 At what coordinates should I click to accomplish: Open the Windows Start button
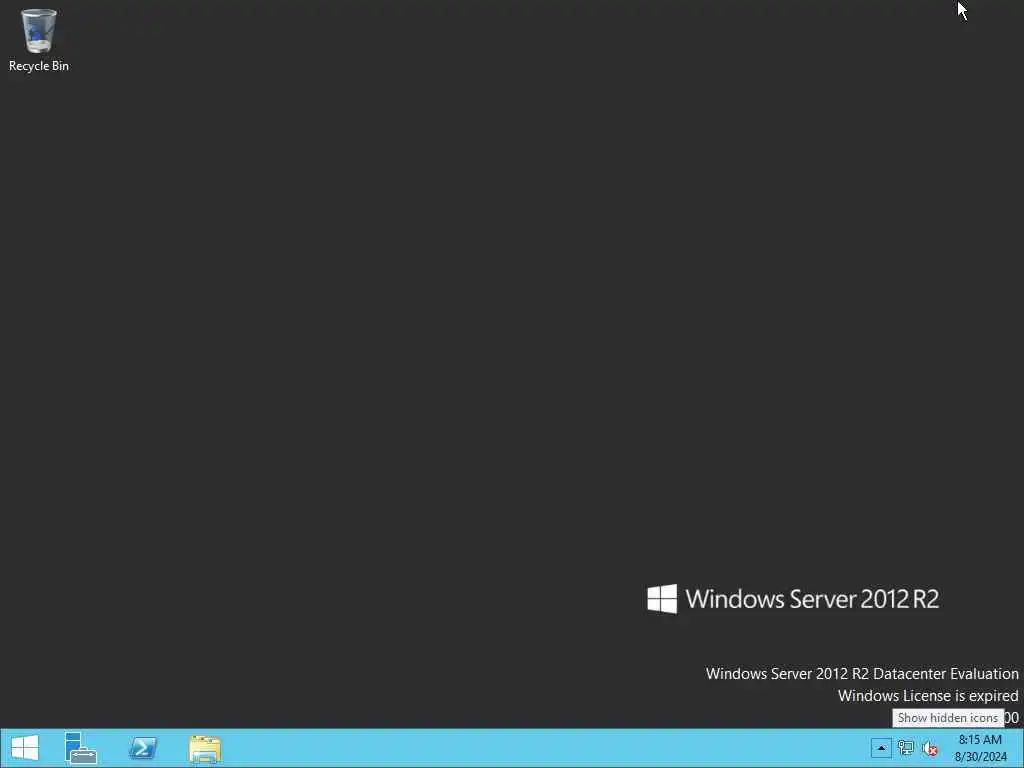point(25,748)
